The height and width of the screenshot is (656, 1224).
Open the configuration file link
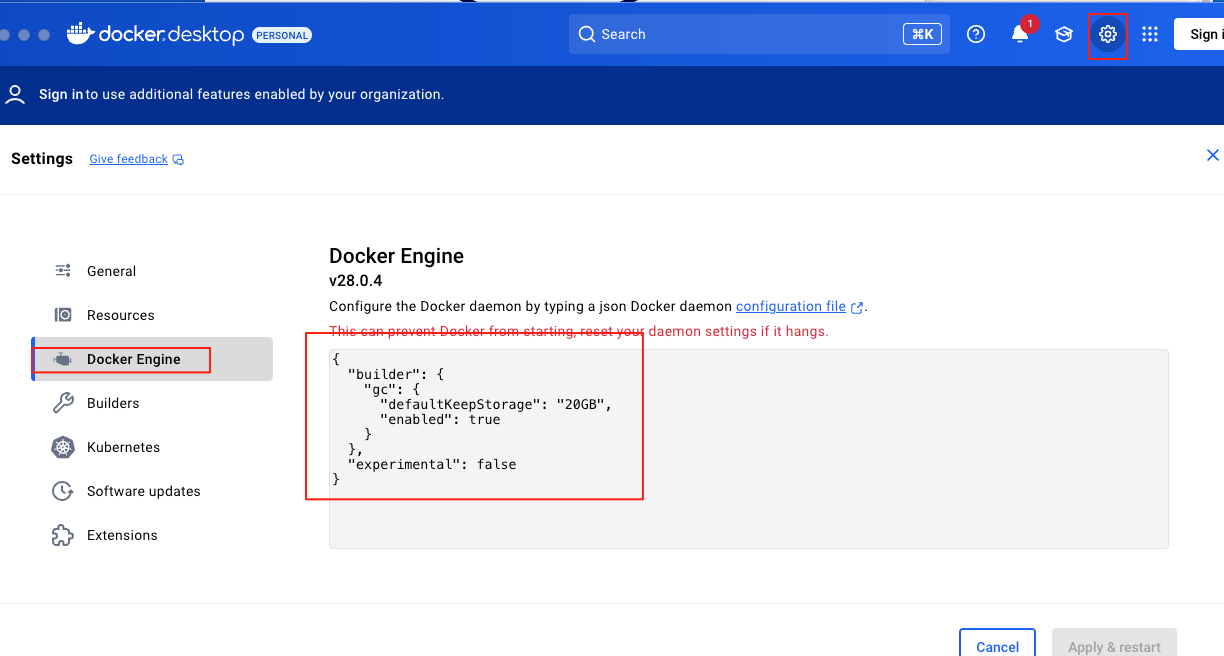click(x=791, y=306)
